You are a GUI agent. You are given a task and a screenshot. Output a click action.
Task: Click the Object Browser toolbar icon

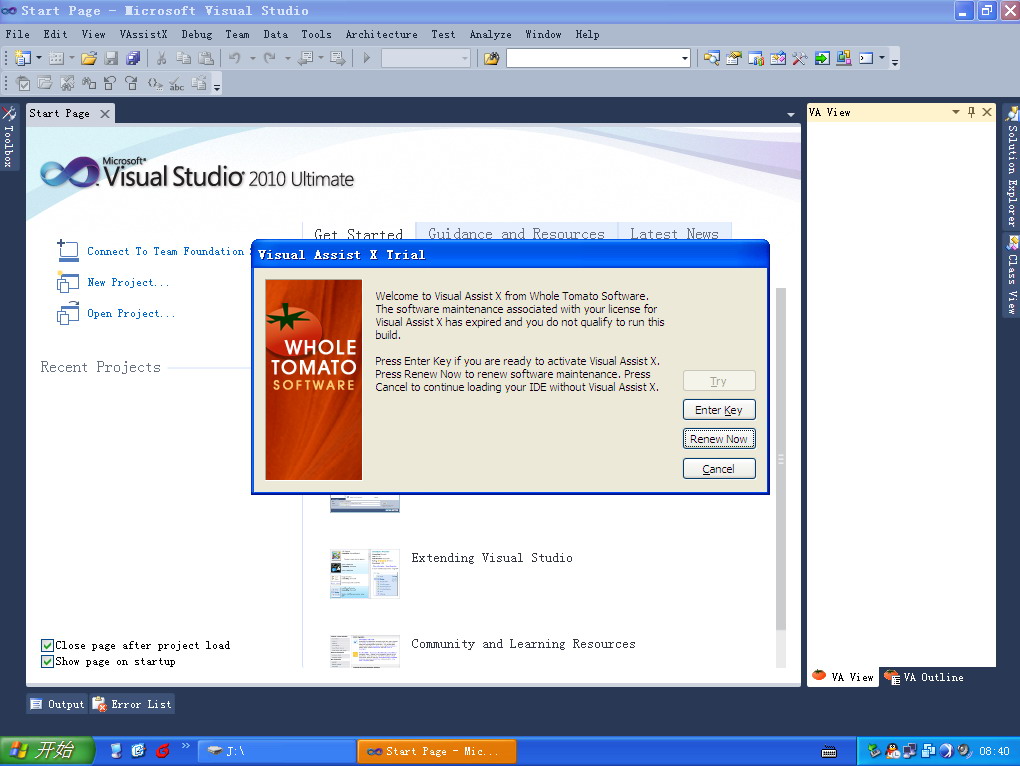point(778,59)
